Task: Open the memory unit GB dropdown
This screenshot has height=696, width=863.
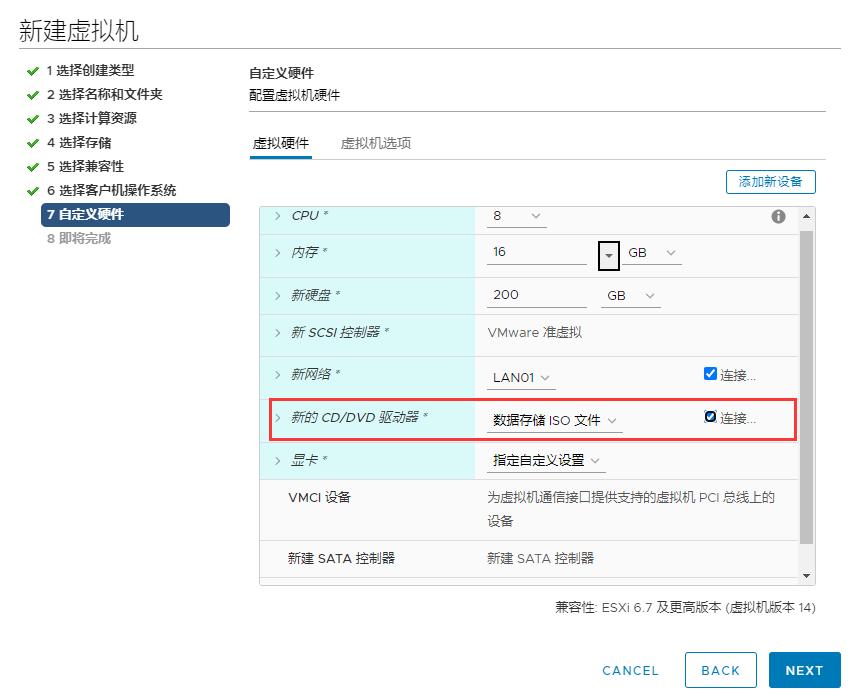Action: click(x=652, y=254)
